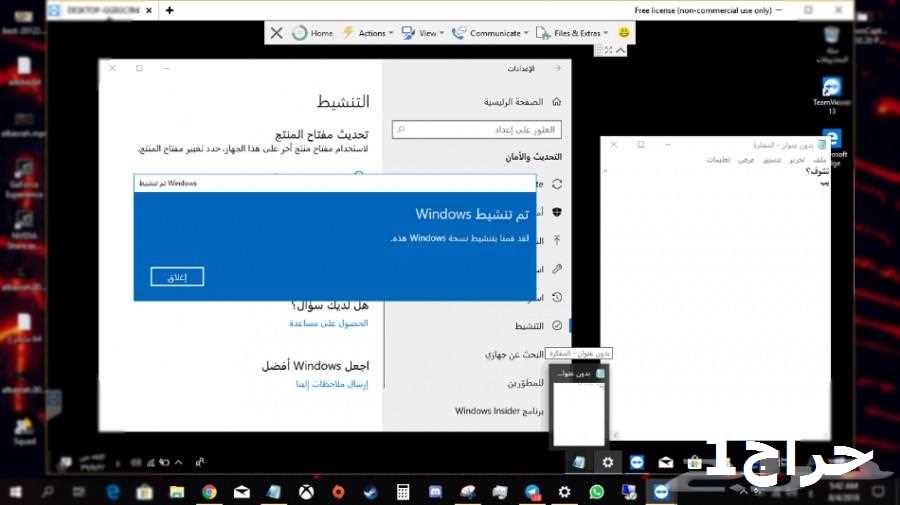Open Settings gear on local taskbar

pos(565,492)
